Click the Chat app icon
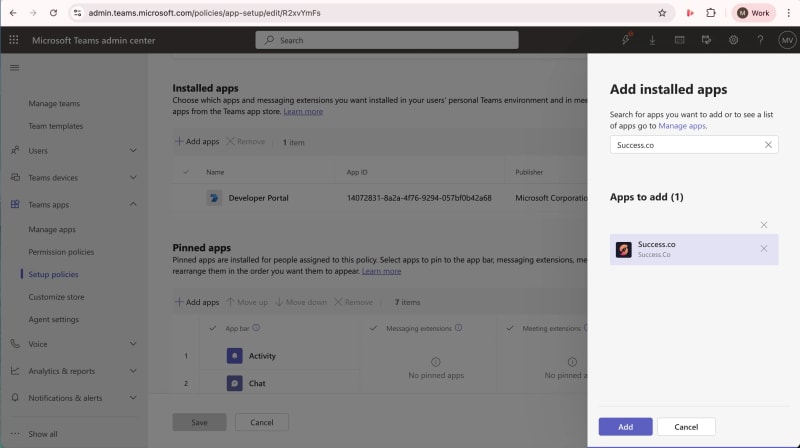 (x=235, y=383)
